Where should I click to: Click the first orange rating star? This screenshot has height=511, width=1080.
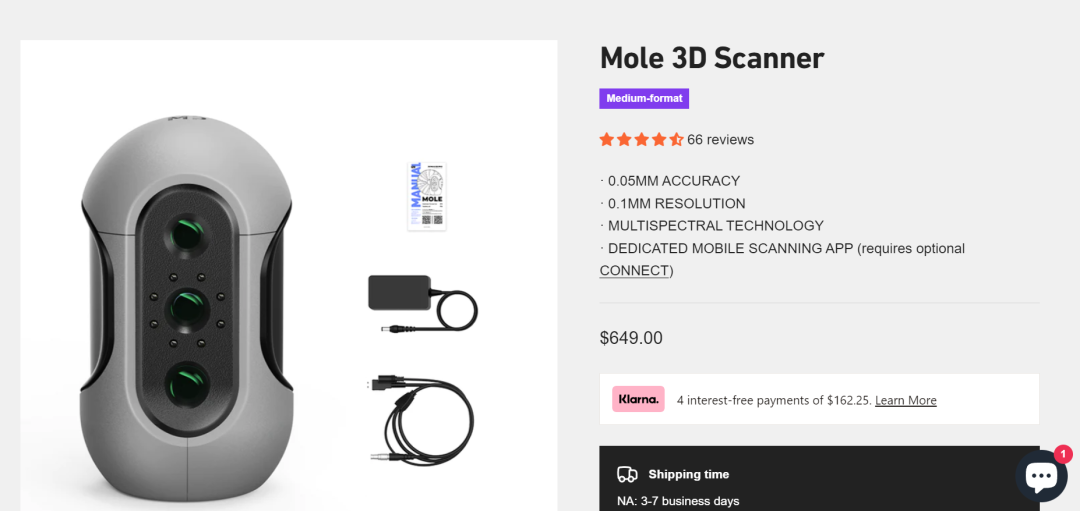click(607, 140)
